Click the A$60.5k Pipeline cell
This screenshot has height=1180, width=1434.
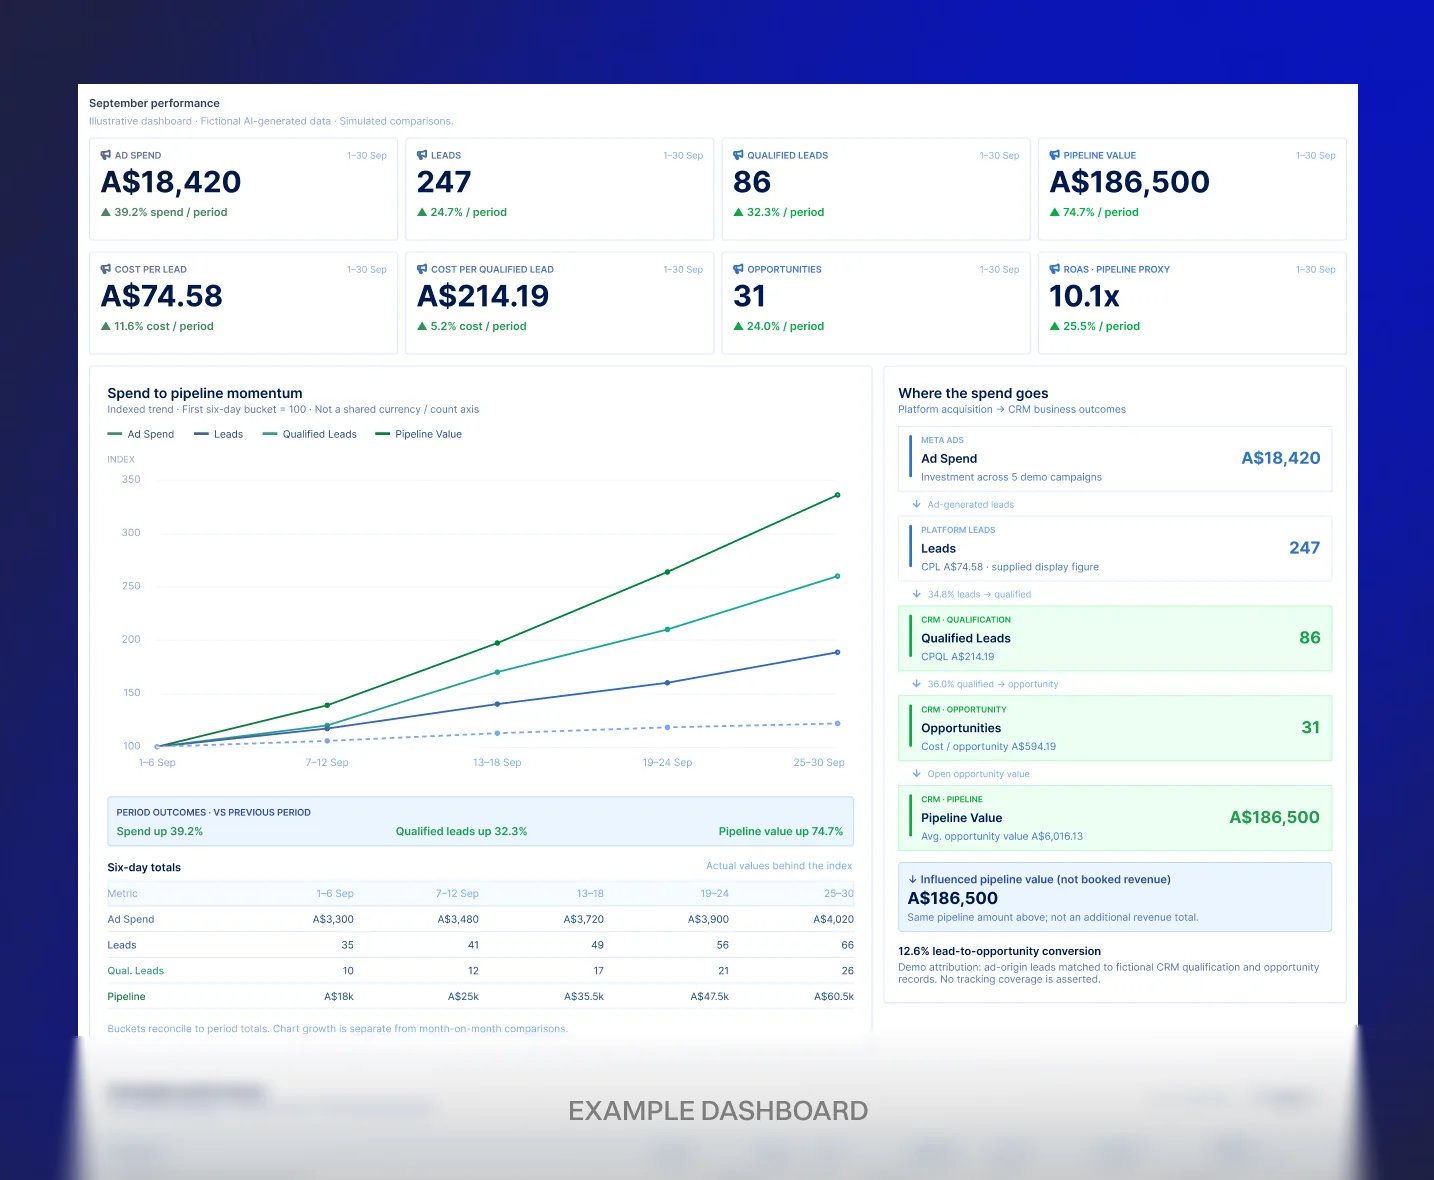coord(834,996)
